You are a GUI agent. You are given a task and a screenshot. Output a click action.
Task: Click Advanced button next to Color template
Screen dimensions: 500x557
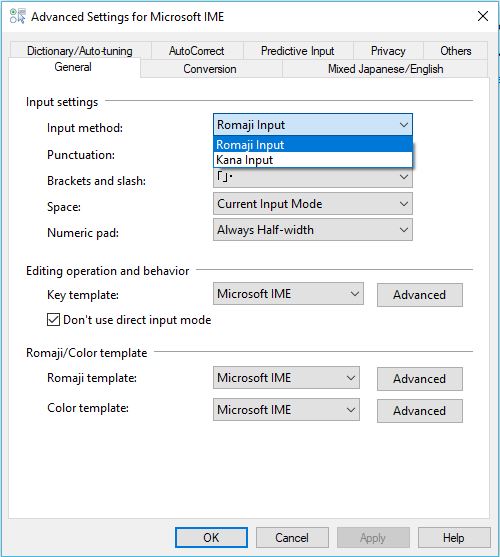click(420, 411)
